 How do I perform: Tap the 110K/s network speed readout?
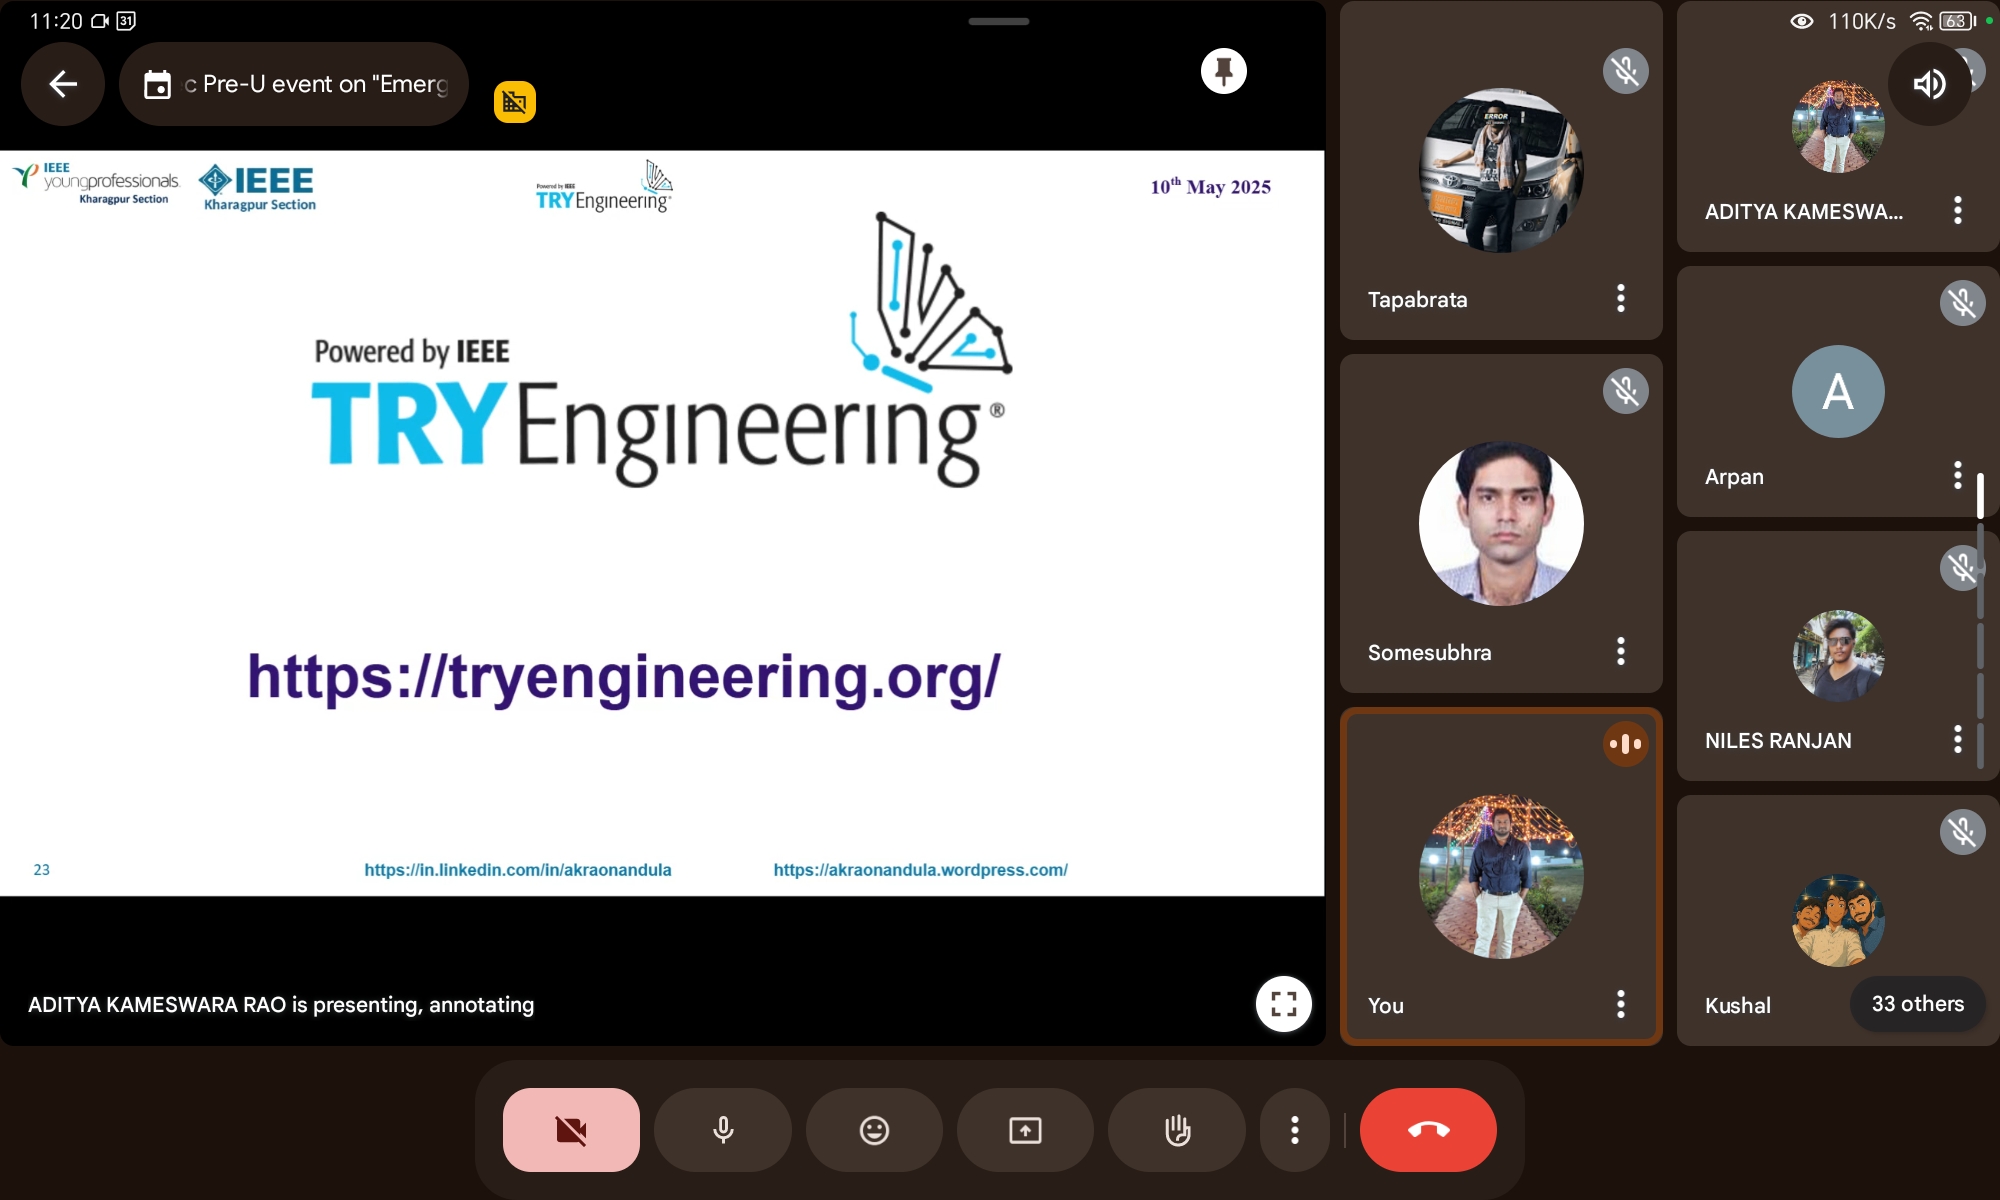1862,21
